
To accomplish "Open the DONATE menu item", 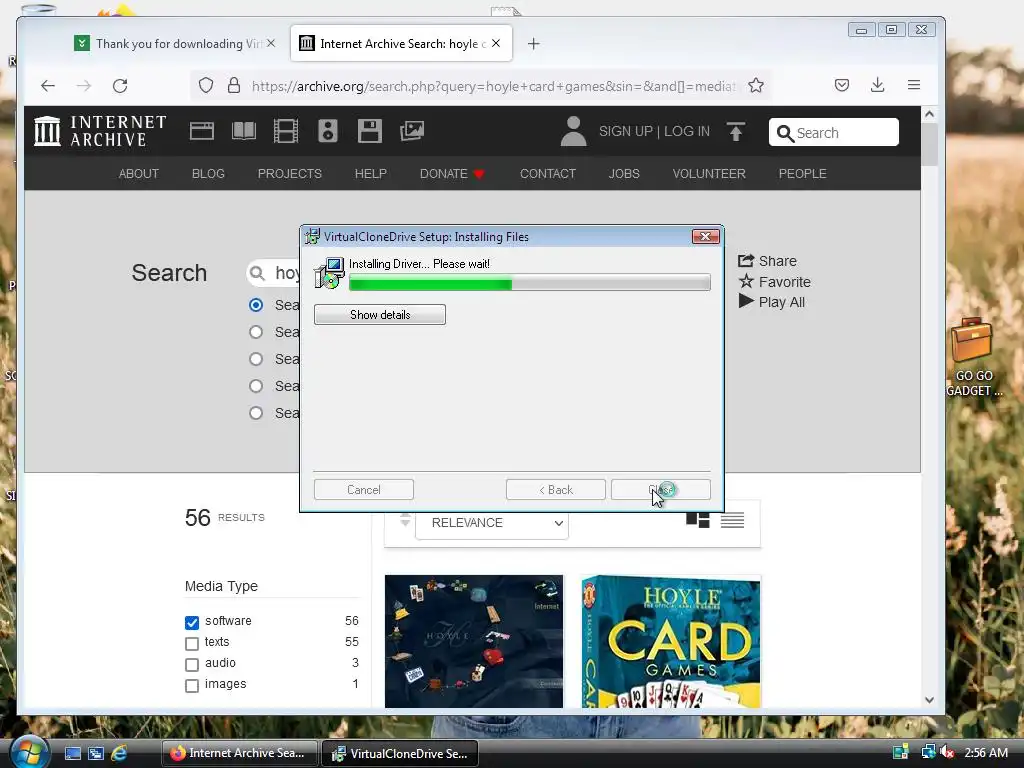I will click(452, 174).
